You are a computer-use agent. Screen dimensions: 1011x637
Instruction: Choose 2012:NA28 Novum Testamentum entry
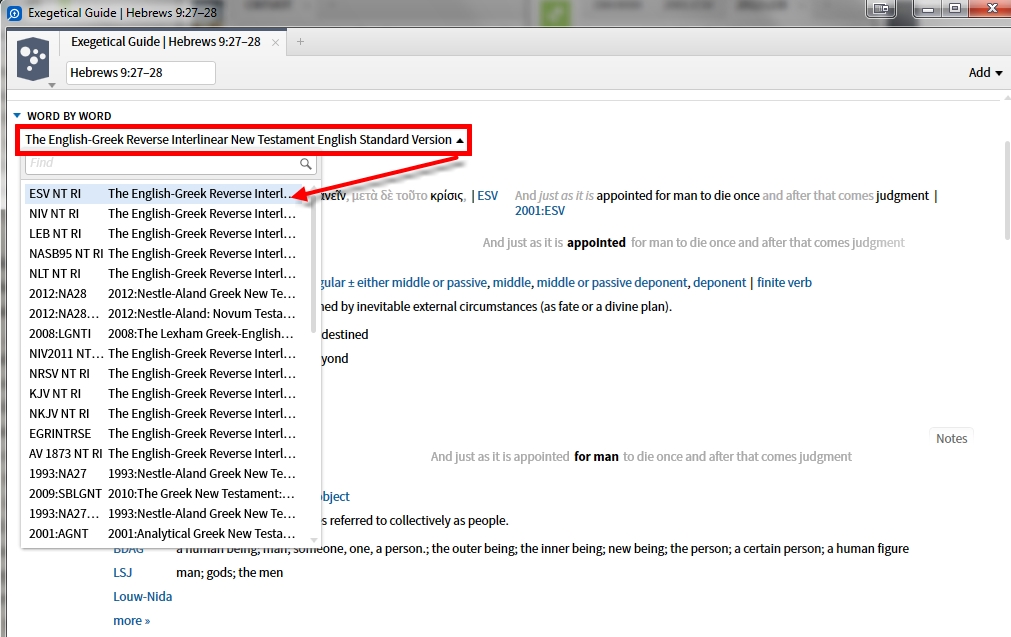[x=162, y=313]
